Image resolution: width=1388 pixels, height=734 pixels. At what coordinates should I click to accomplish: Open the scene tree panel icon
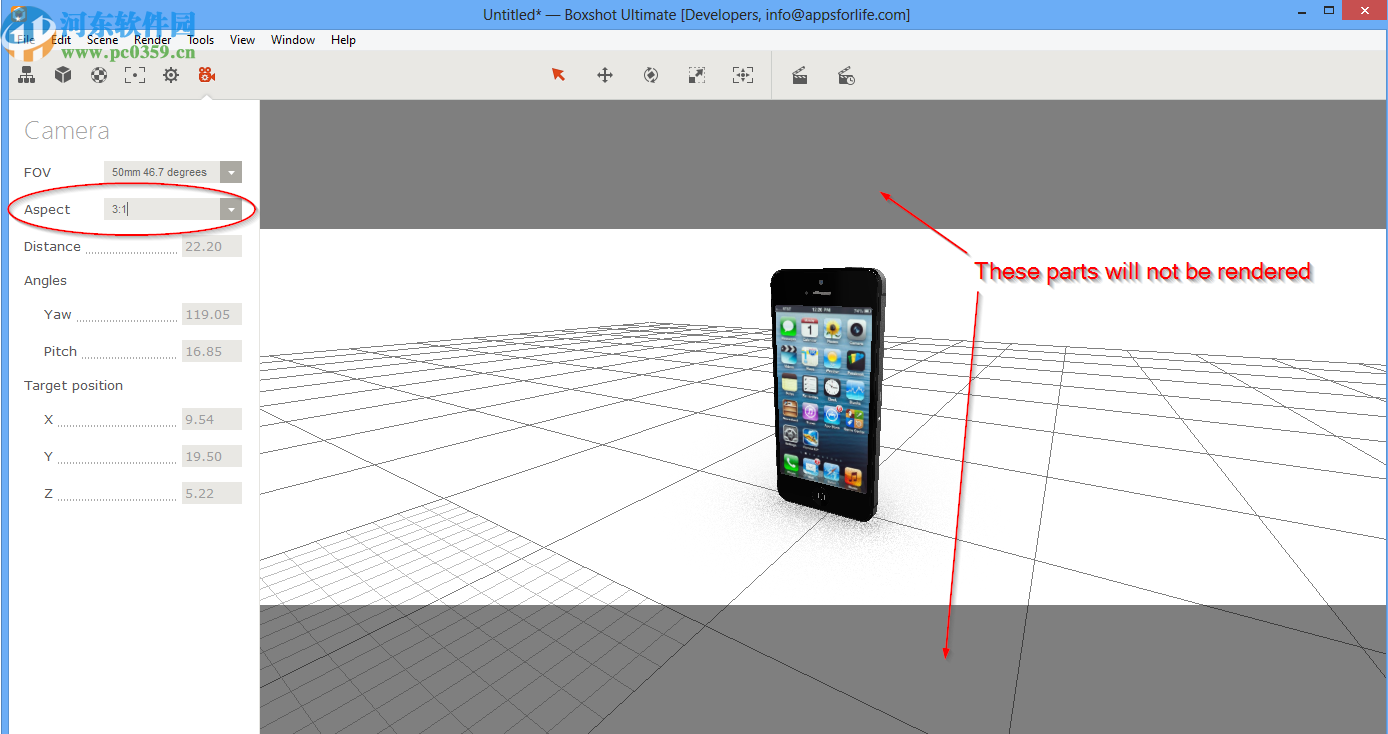(27, 75)
